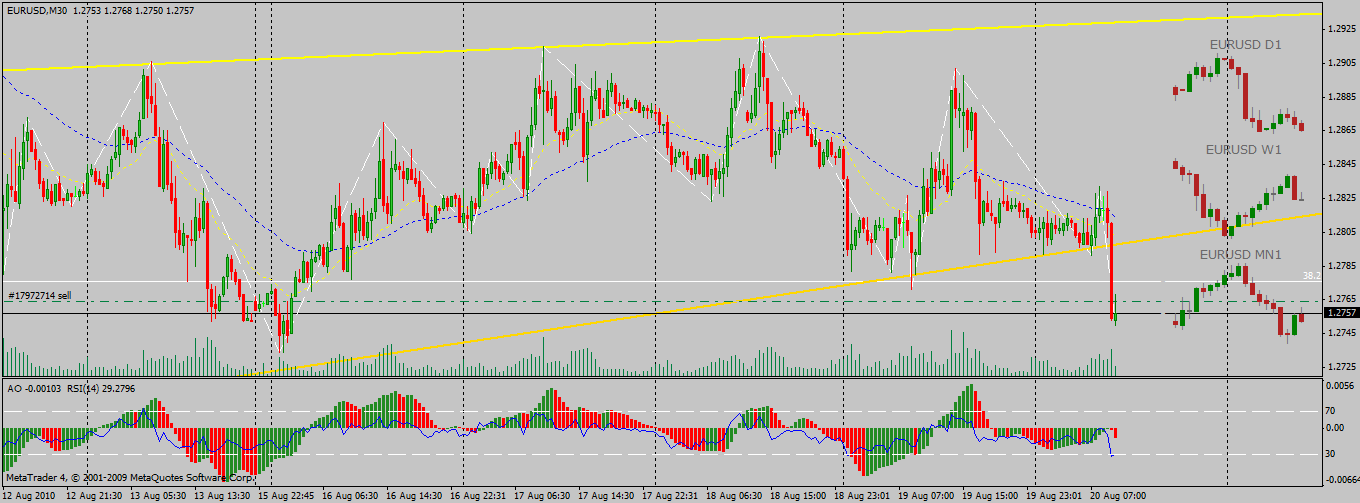The image size is (1360, 503).
Task: Click the '17 Aug 22:31' time axis label
Action: click(671, 495)
